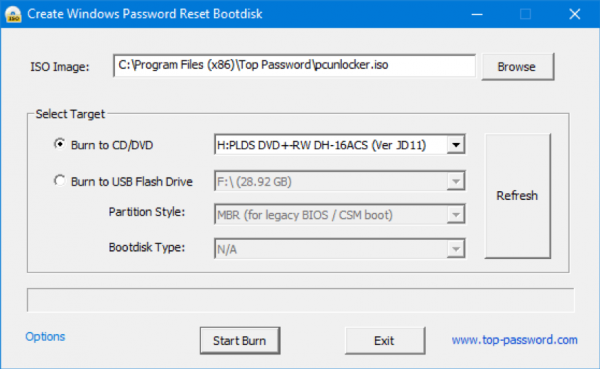Image resolution: width=600 pixels, height=369 pixels.
Task: Click the Exit button
Action: tap(385, 340)
